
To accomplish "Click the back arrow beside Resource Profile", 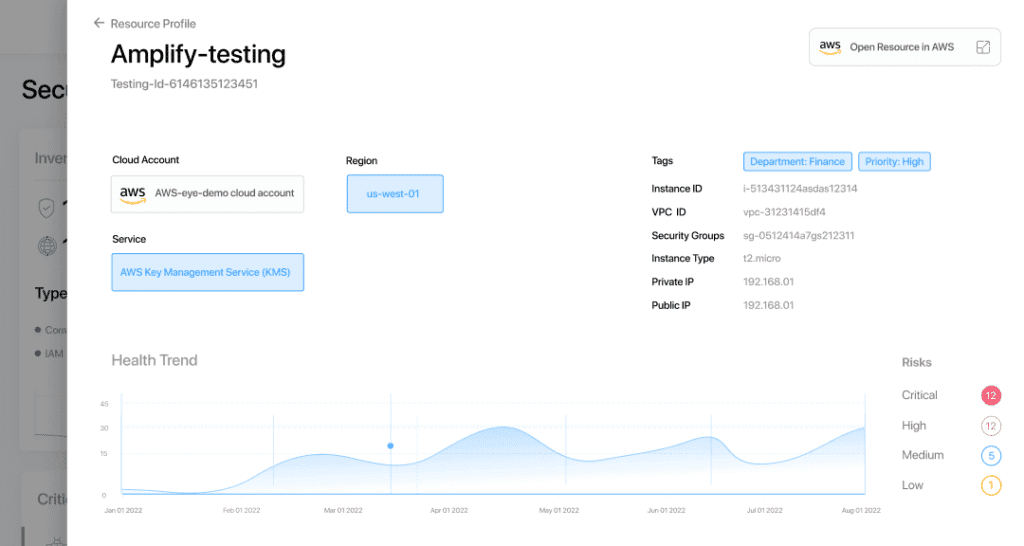I will click(x=99, y=23).
